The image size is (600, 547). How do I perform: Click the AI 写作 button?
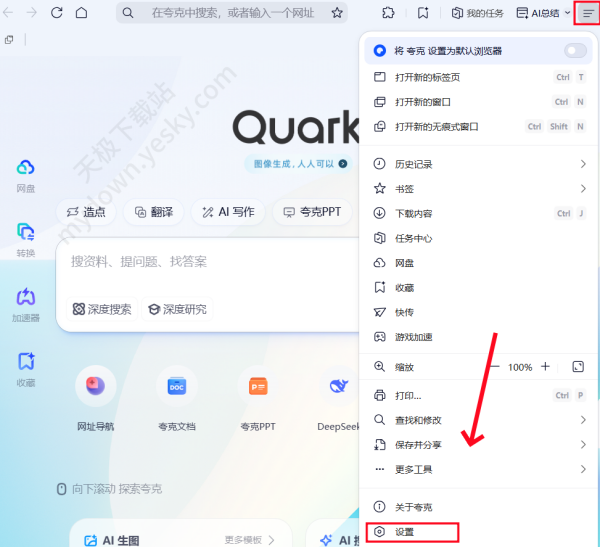[228, 212]
